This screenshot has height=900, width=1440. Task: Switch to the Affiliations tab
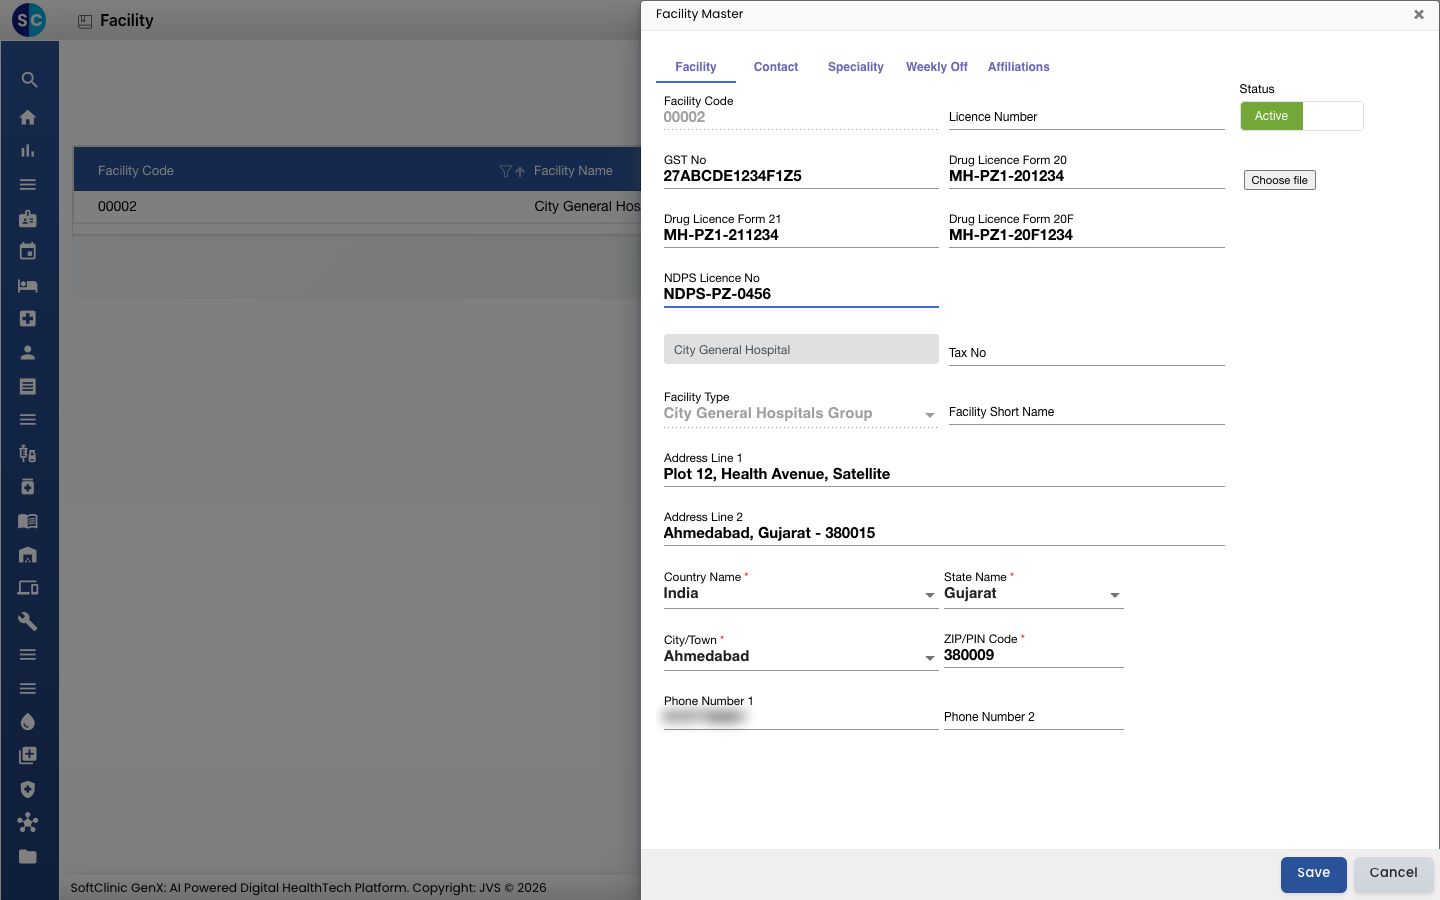point(1018,67)
